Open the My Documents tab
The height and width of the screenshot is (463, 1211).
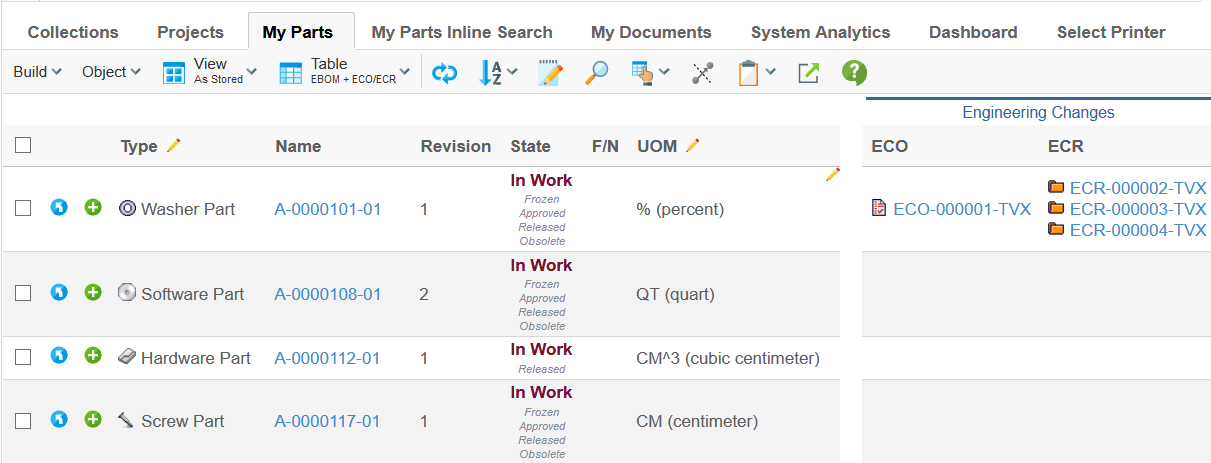[651, 32]
